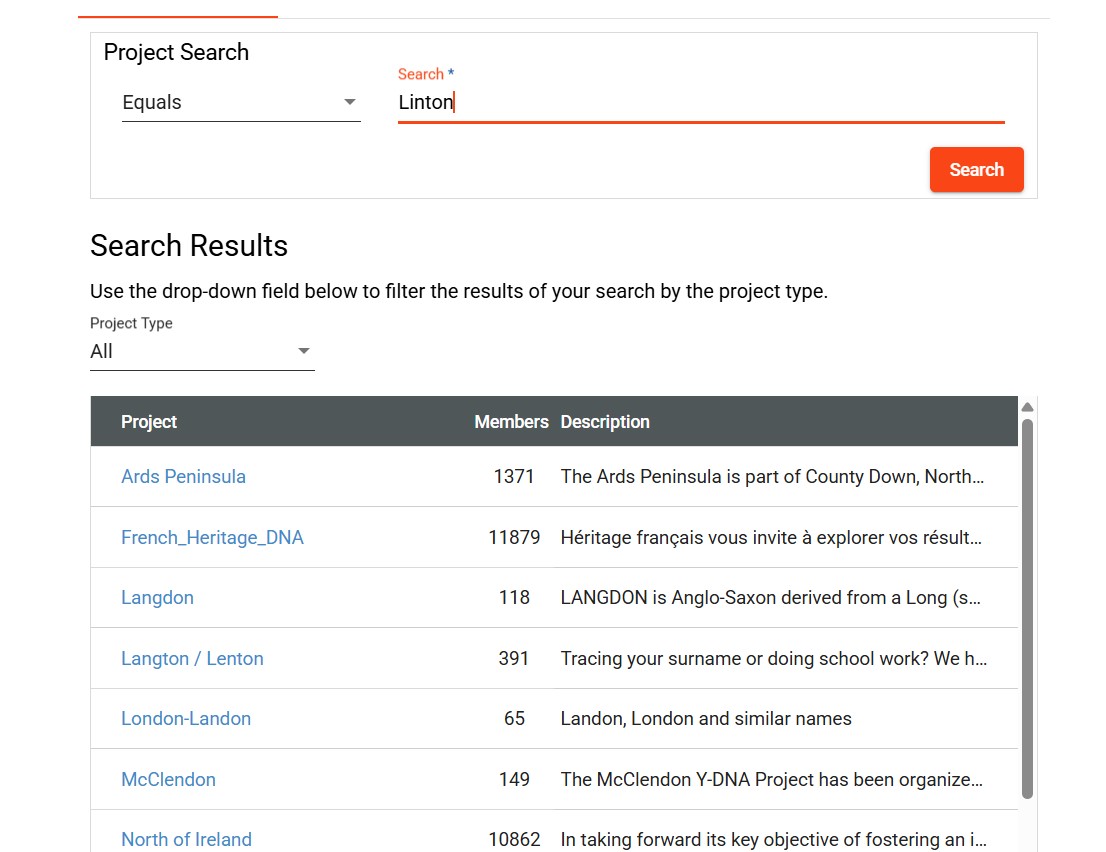Open the London-Landon project link
The height and width of the screenshot is (852, 1106).
[x=186, y=719]
